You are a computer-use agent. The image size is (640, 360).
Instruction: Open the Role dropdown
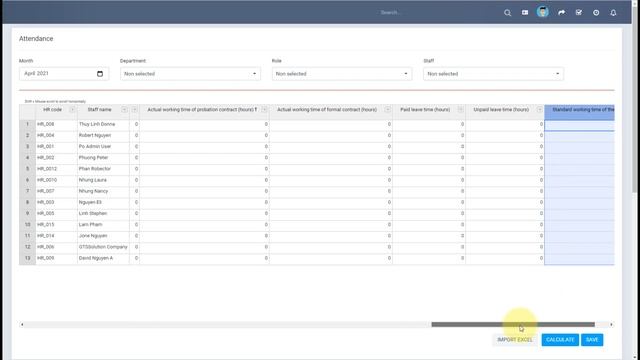[342, 74]
